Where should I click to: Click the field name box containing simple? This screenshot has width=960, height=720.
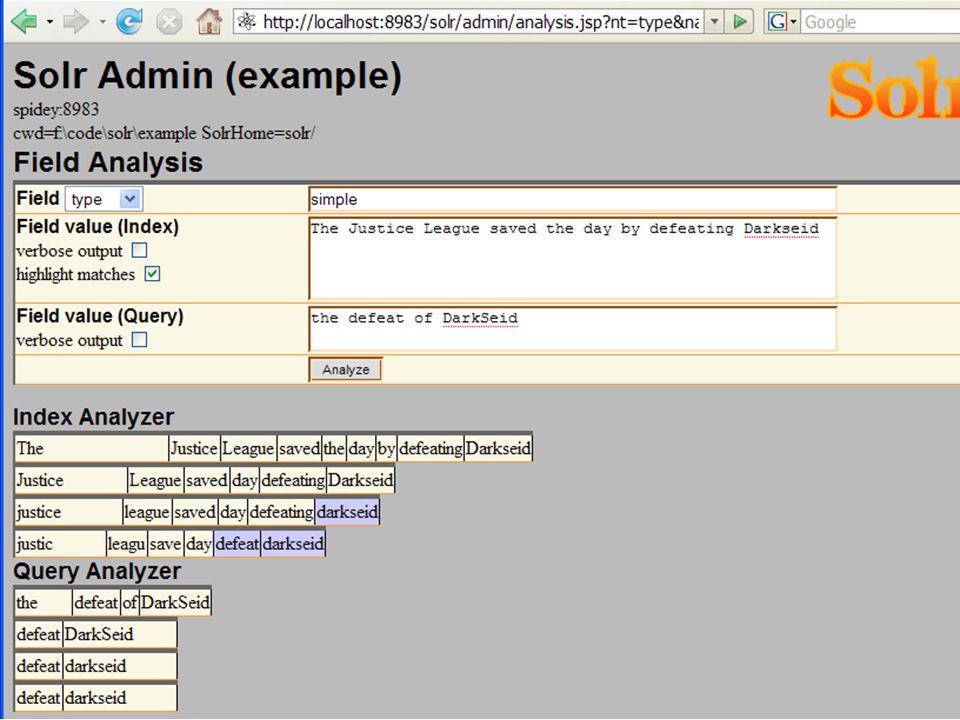(572, 199)
